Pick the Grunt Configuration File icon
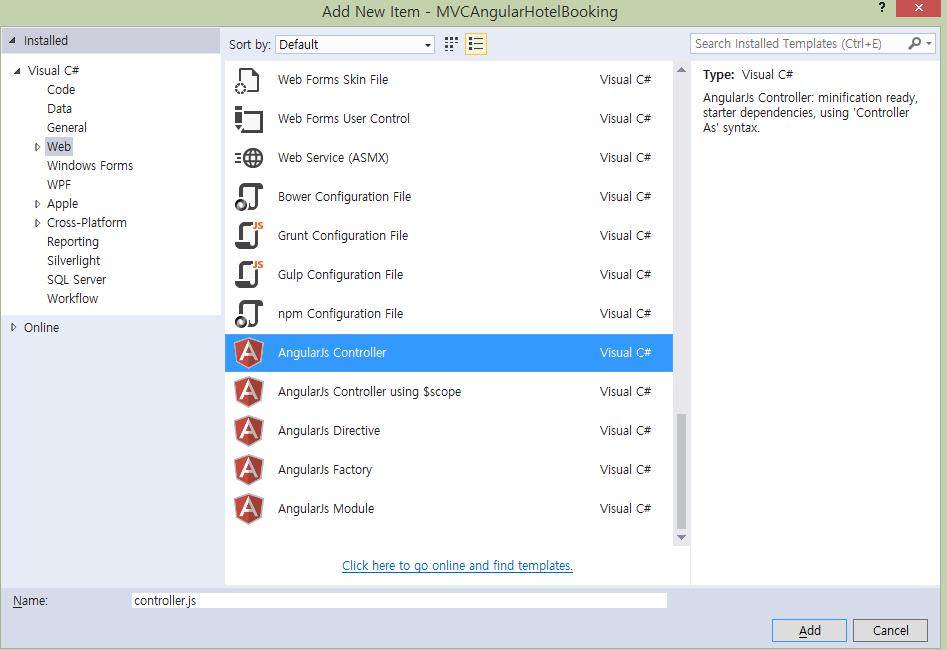Viewport: 947px width, 650px height. coord(248,236)
